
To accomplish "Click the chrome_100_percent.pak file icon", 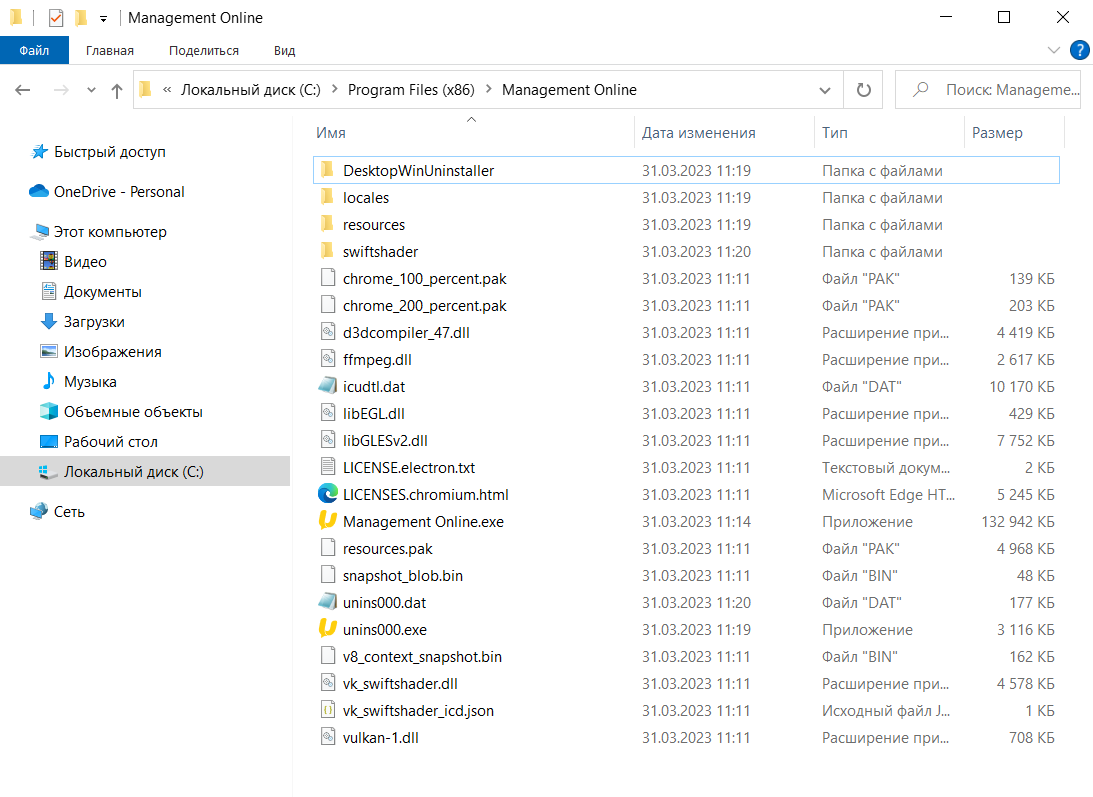I will (328, 278).
